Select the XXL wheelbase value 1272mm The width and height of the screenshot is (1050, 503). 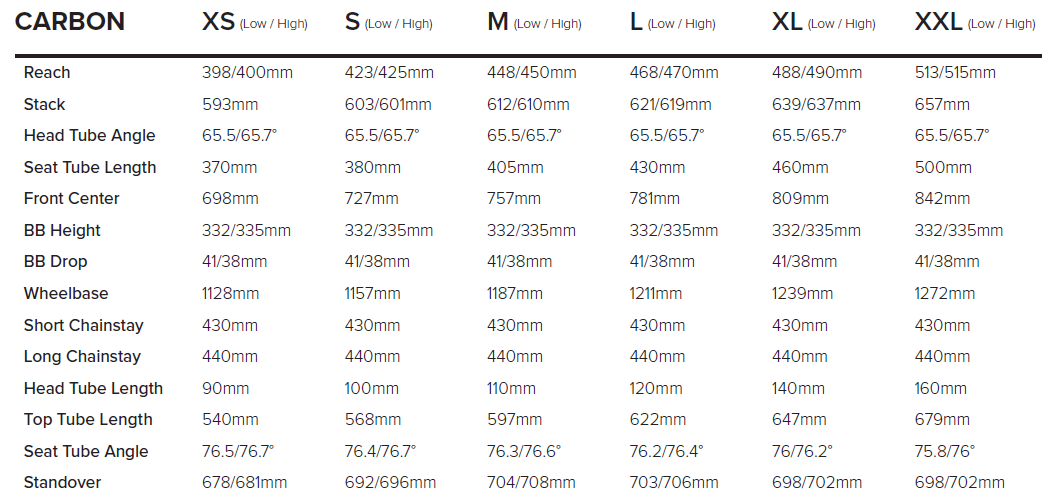point(945,293)
